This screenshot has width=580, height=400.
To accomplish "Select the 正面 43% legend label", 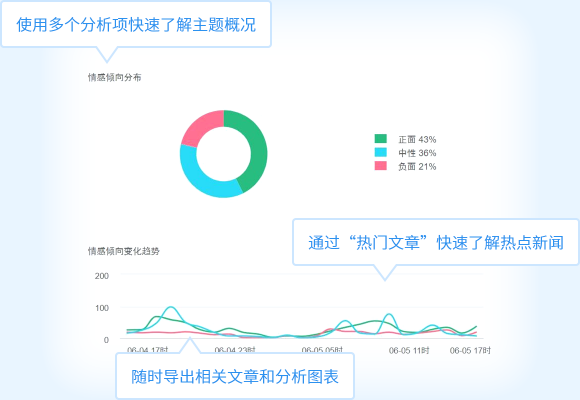I will pos(417,140).
